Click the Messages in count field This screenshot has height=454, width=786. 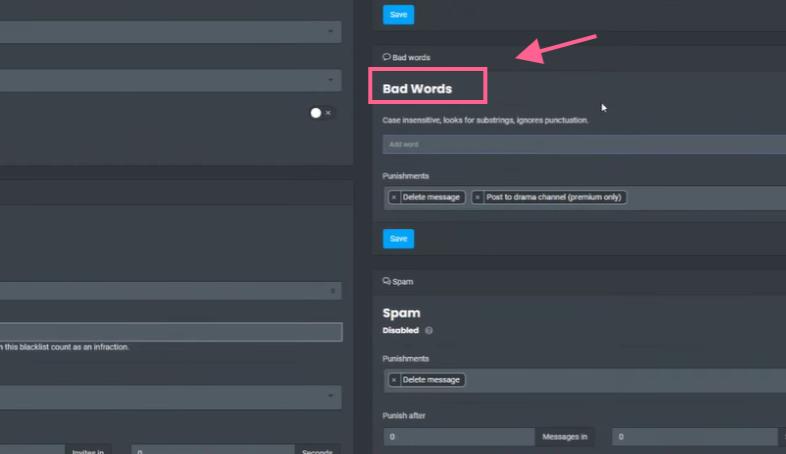coord(459,437)
